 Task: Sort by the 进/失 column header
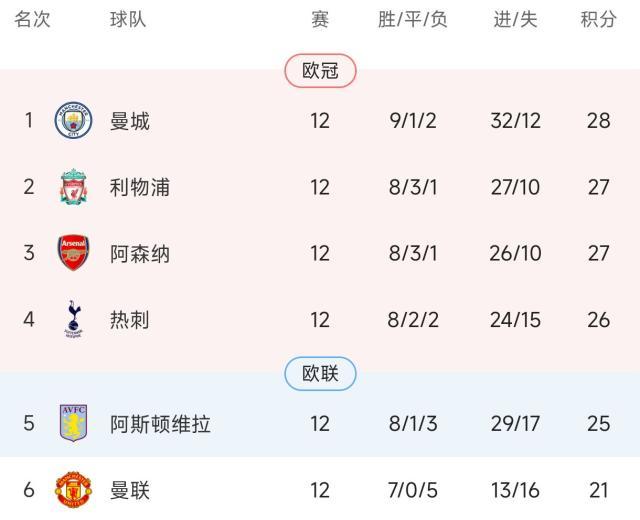(x=515, y=20)
